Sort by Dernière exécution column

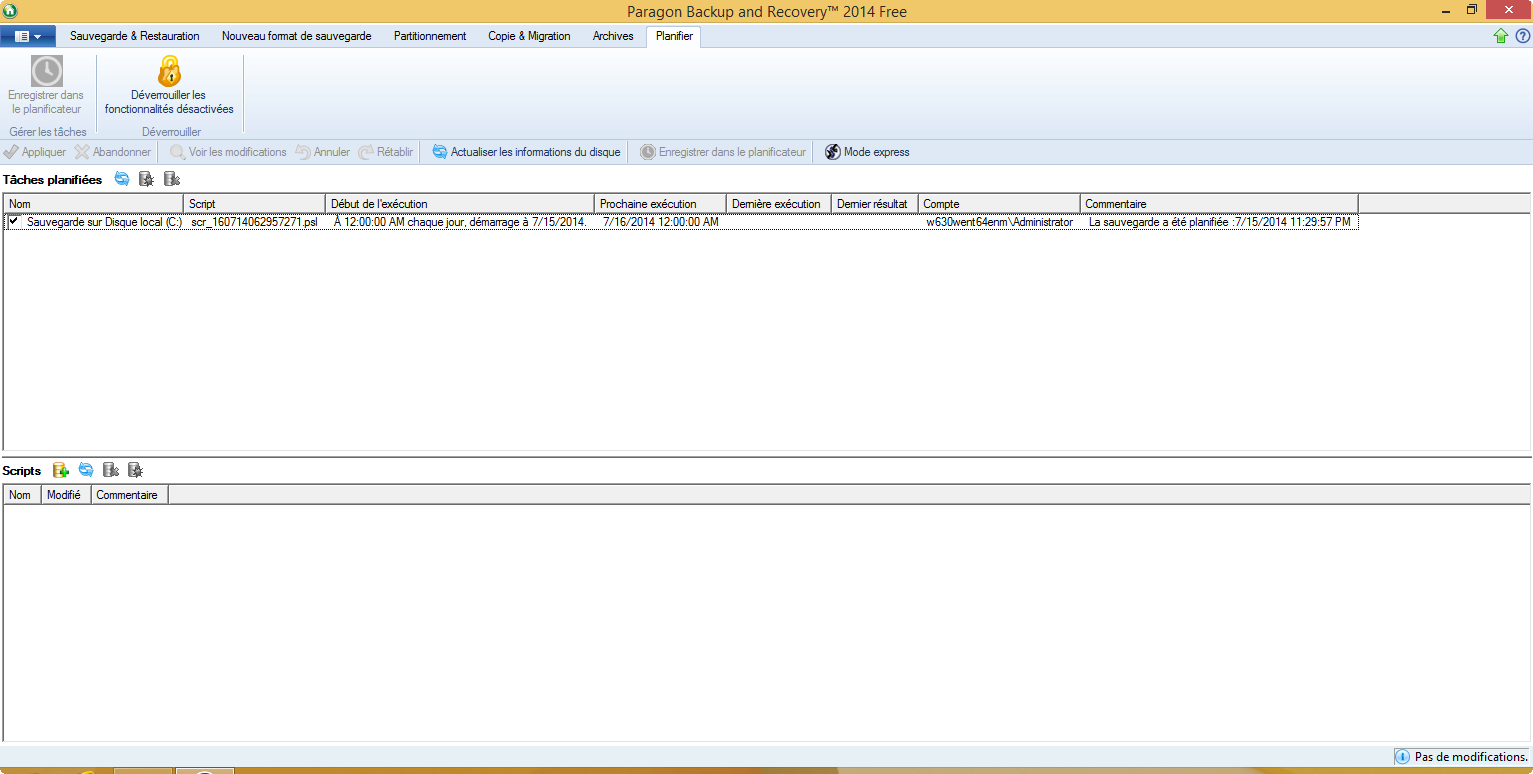pyautogui.click(x=779, y=203)
